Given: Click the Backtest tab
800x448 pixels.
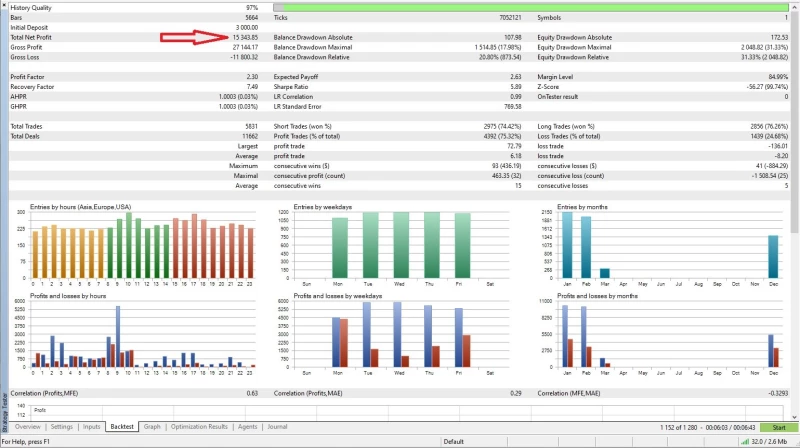Looking at the screenshot, I should [122, 427].
